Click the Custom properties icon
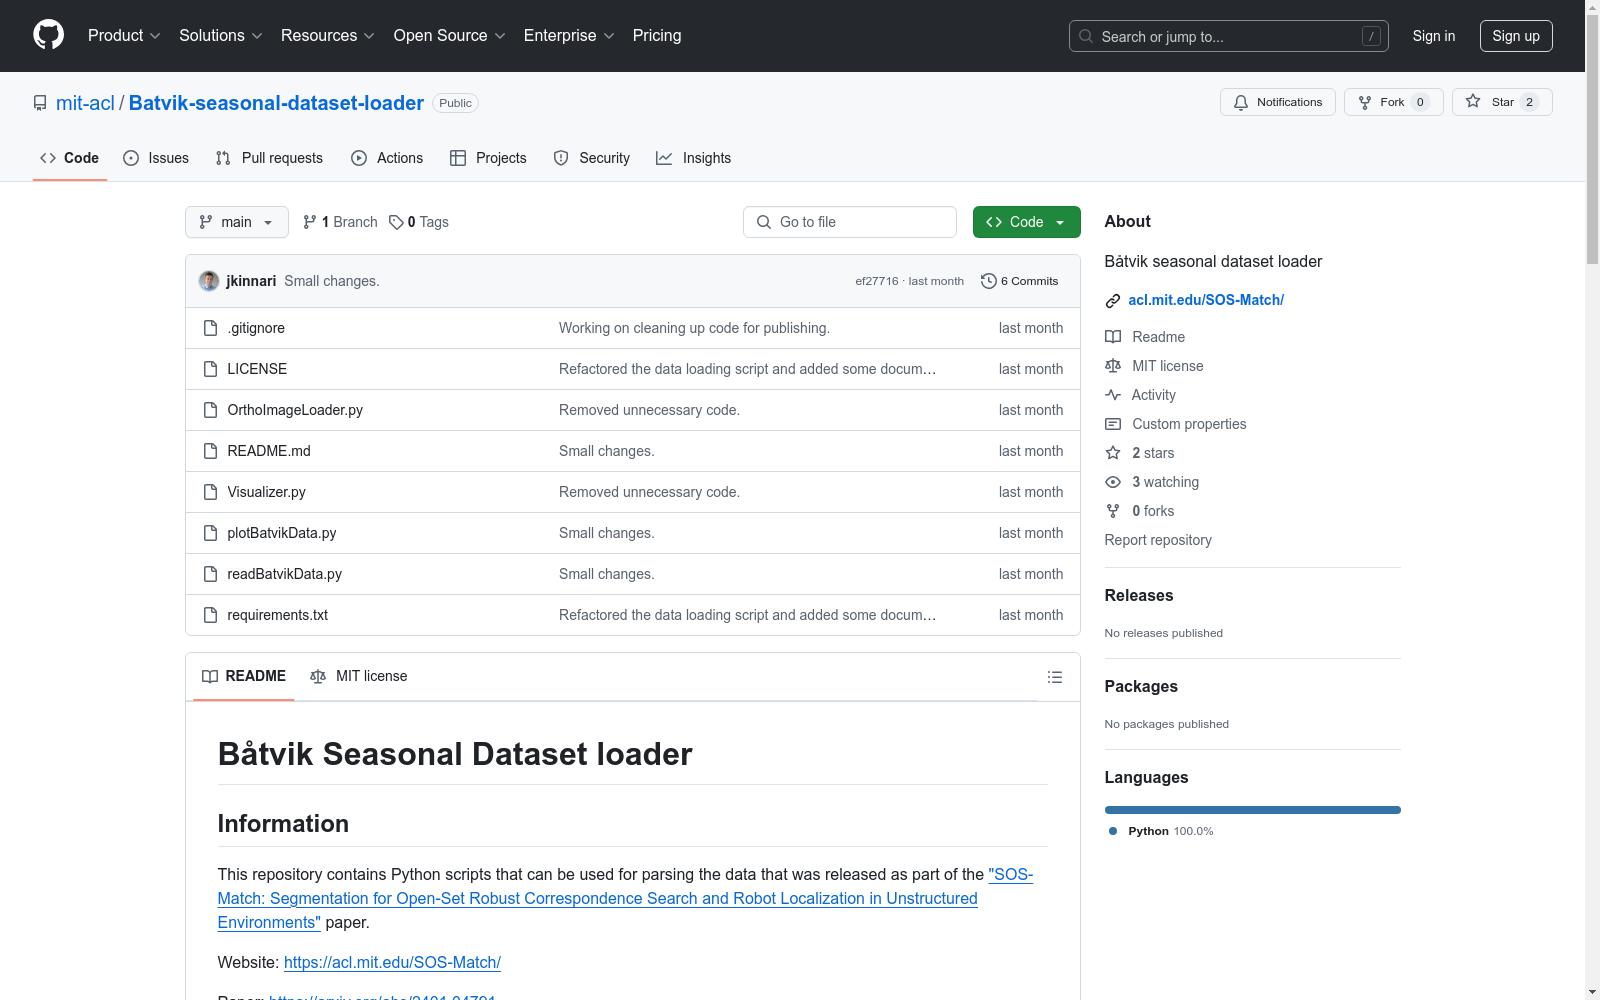 [1113, 424]
